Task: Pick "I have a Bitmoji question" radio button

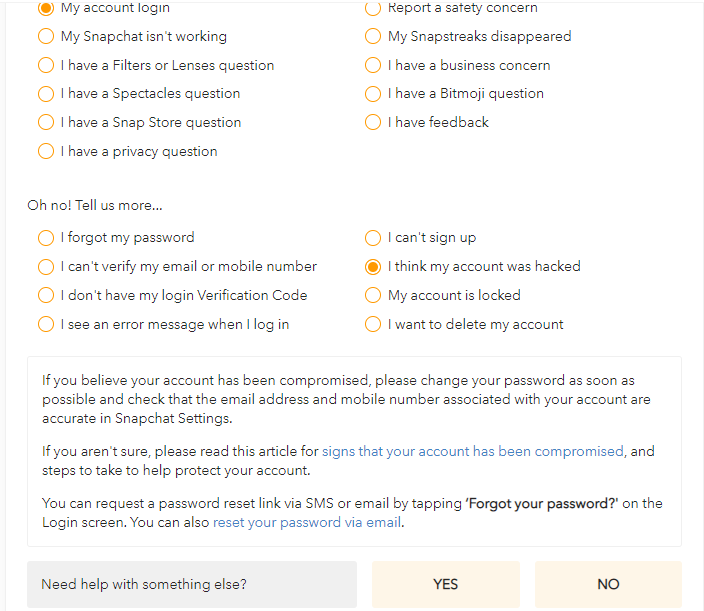Action: pos(373,94)
